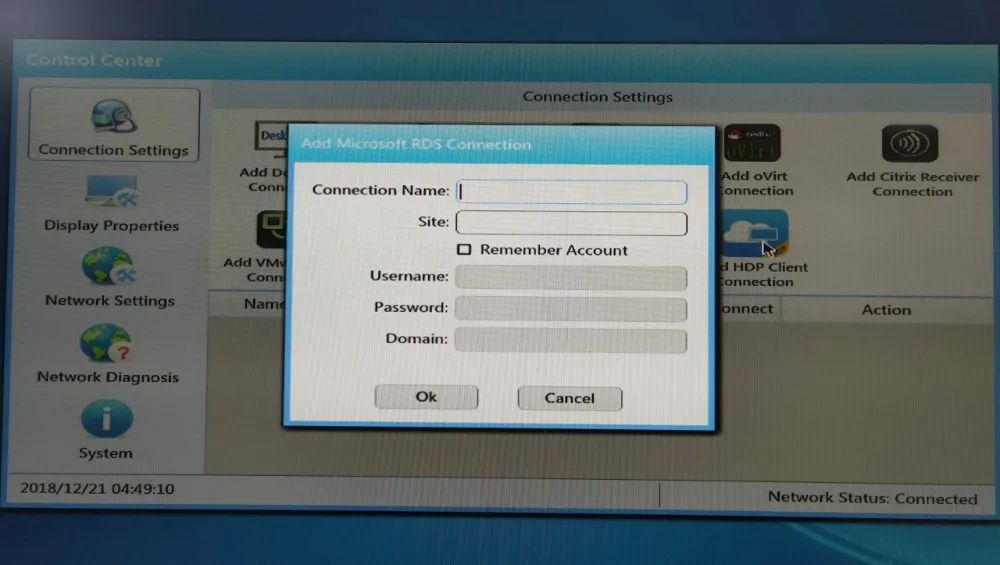This screenshot has width=1000, height=565.
Task: Click the Action column header
Action: click(886, 310)
